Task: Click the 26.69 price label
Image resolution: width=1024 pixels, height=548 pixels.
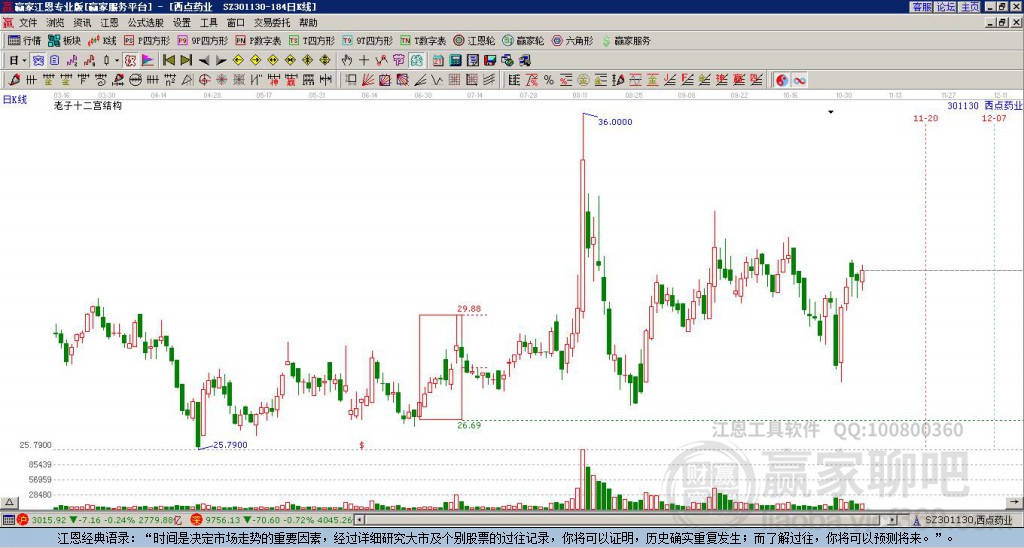Action: tap(469, 425)
